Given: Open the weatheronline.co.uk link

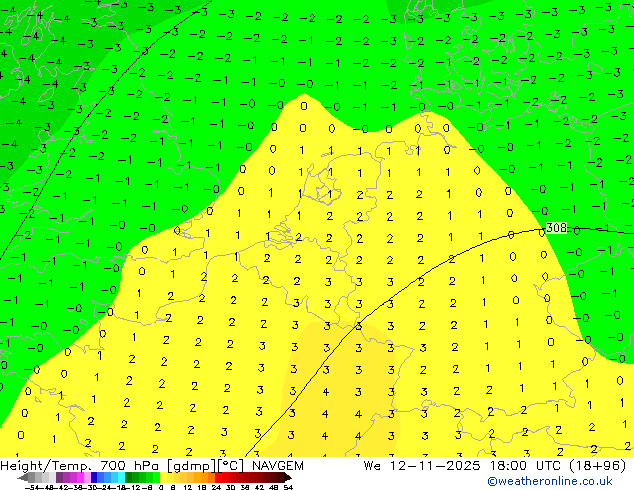Looking at the screenshot, I should (550, 481).
